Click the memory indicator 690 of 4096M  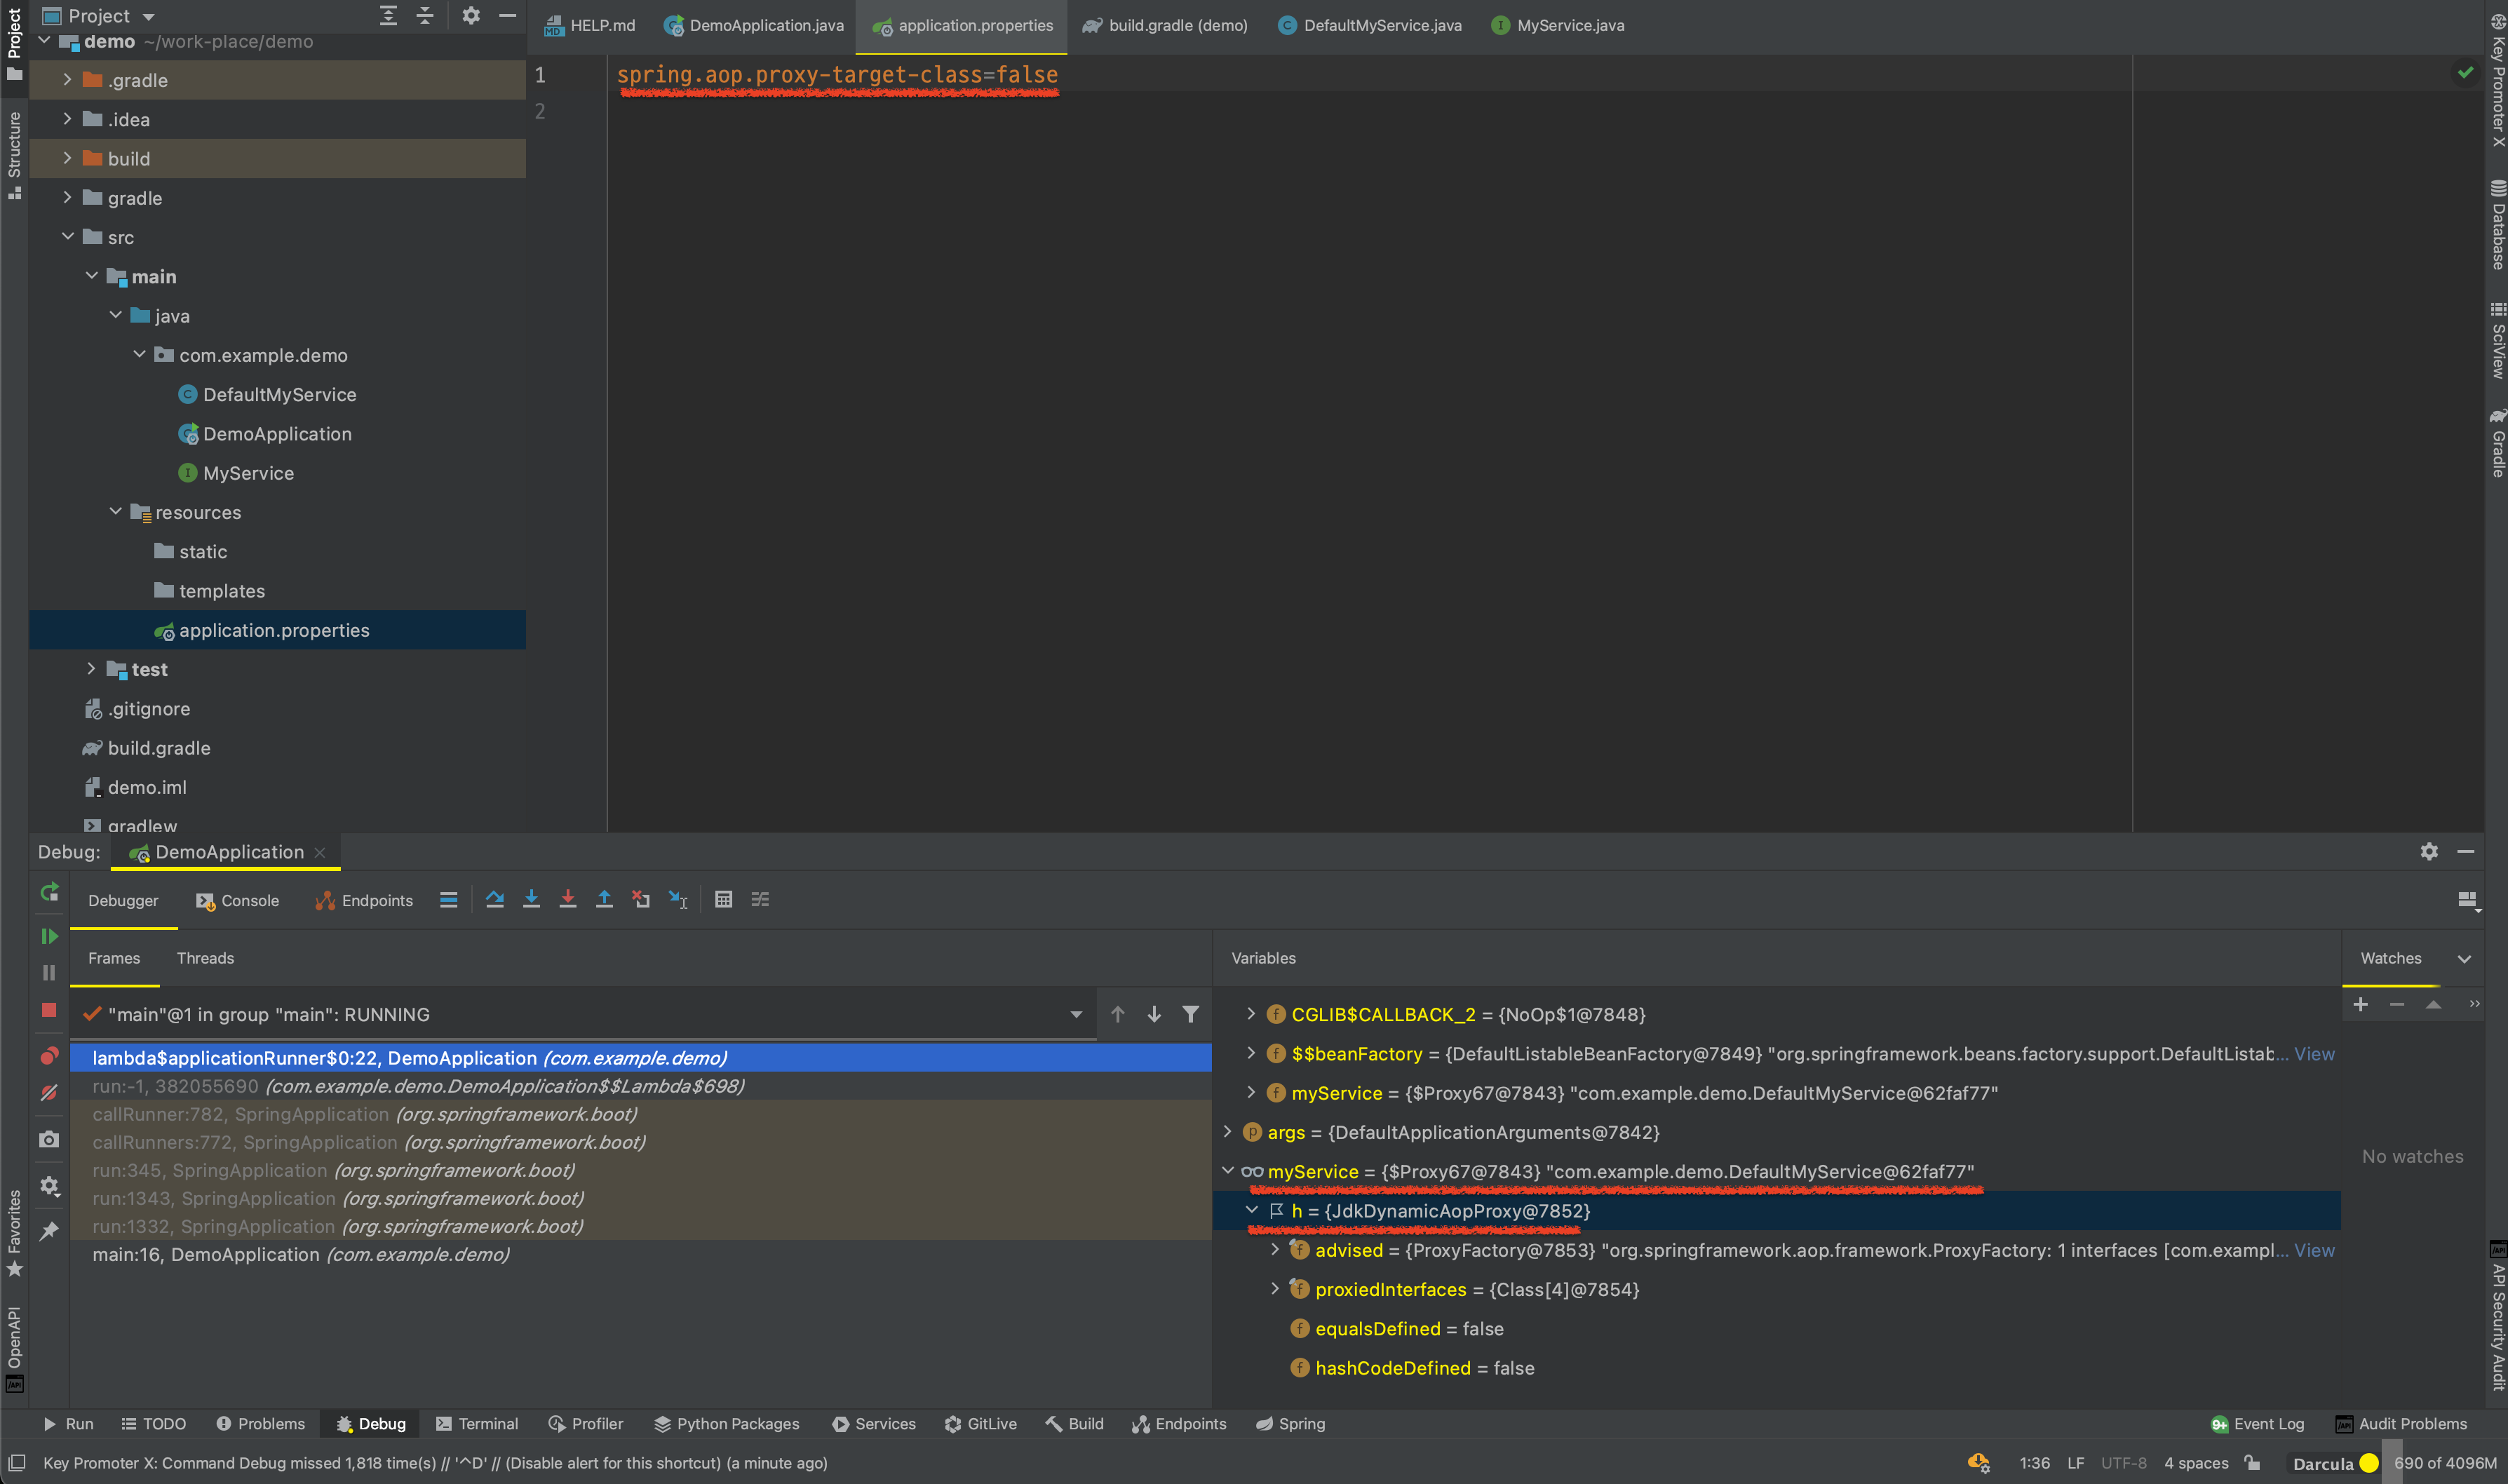(2444, 1463)
